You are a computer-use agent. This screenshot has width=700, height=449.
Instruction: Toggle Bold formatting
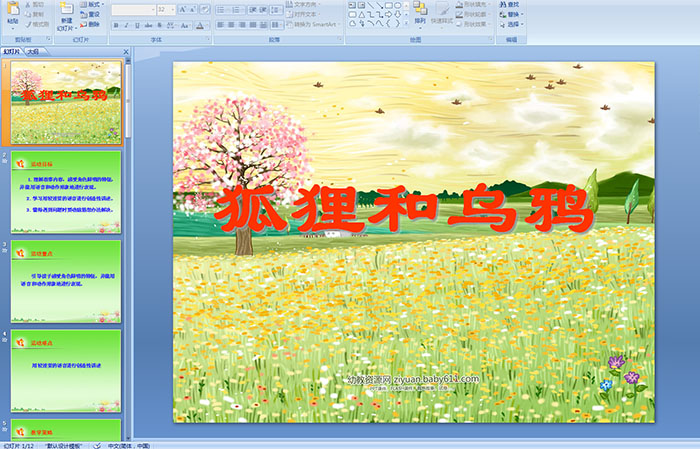tap(116, 25)
